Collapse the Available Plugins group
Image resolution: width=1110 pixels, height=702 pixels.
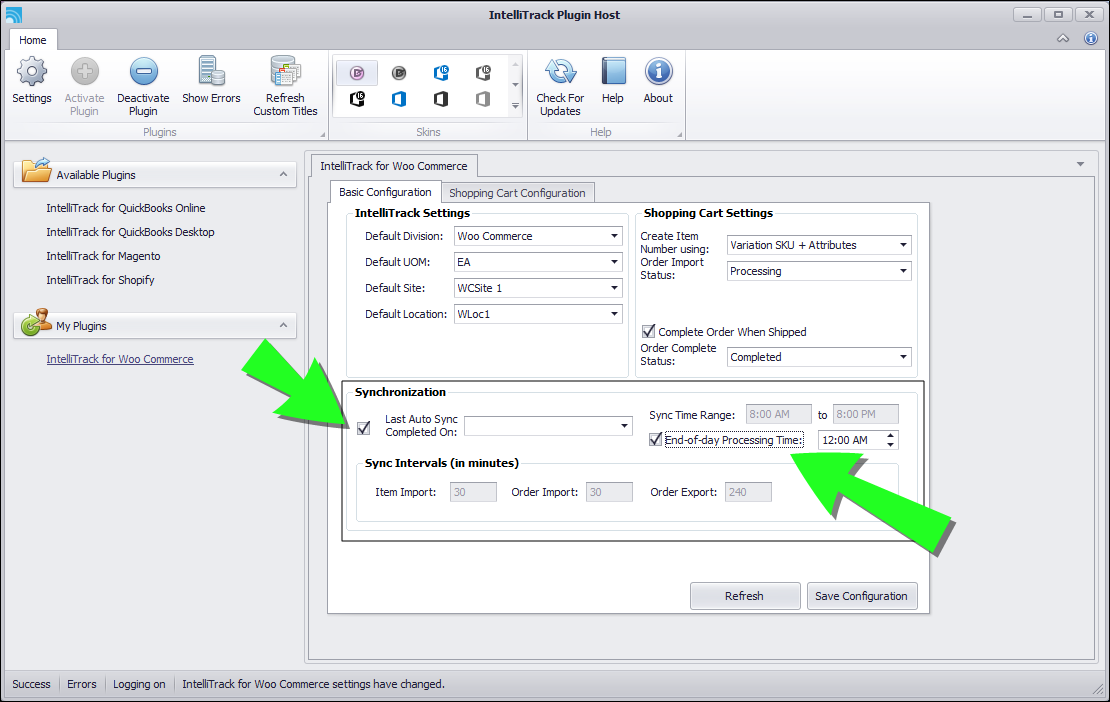click(x=283, y=174)
